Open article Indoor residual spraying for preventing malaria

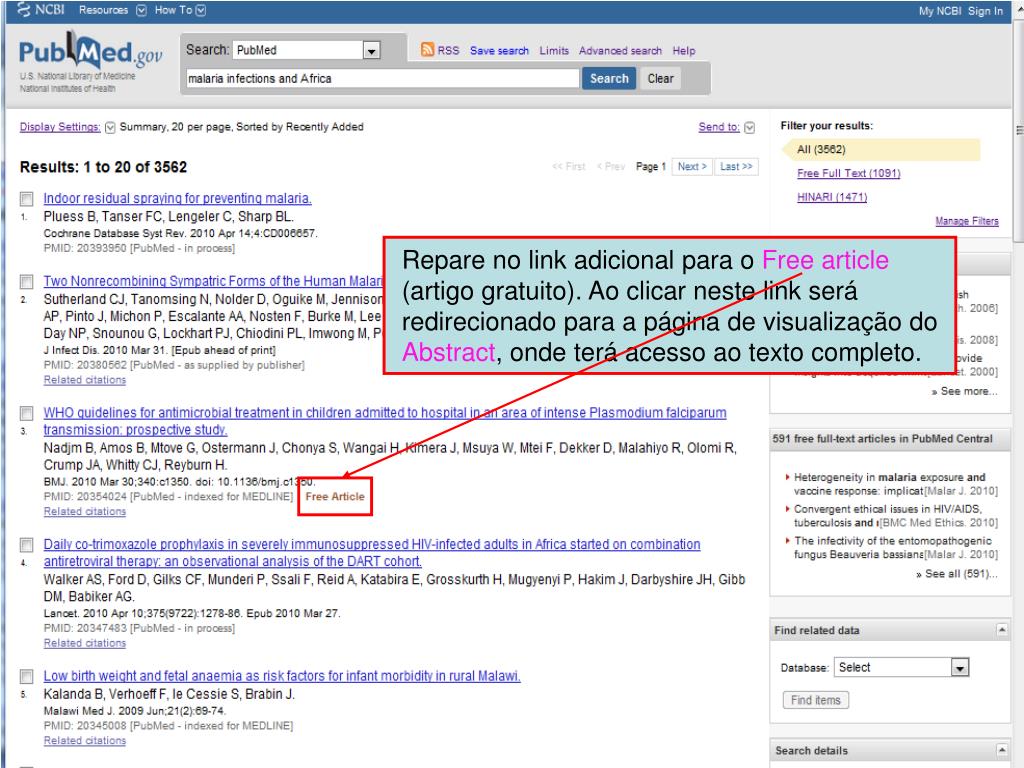pyautogui.click(x=178, y=198)
